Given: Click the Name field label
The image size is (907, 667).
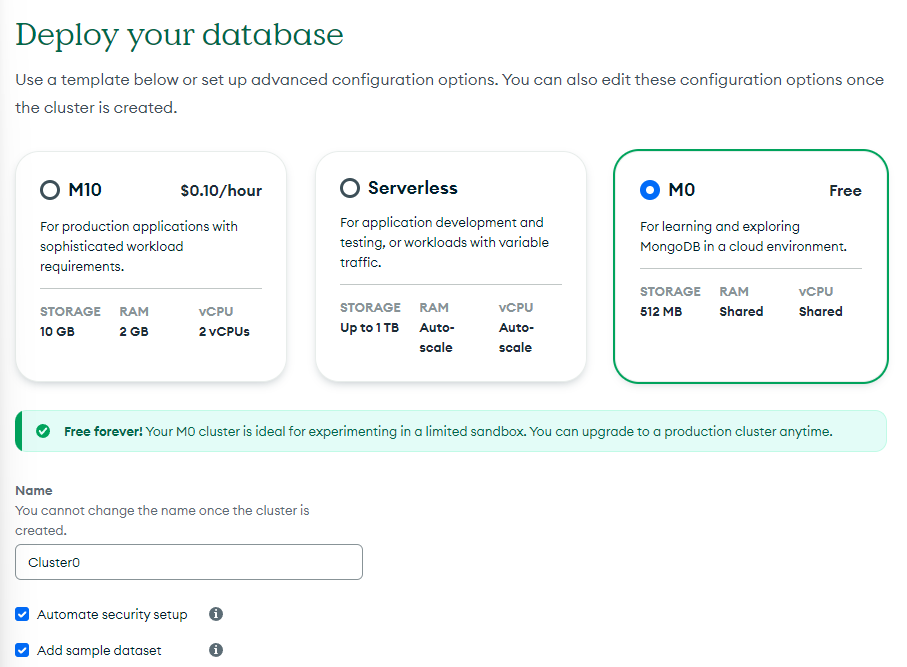Looking at the screenshot, I should pos(34,491).
